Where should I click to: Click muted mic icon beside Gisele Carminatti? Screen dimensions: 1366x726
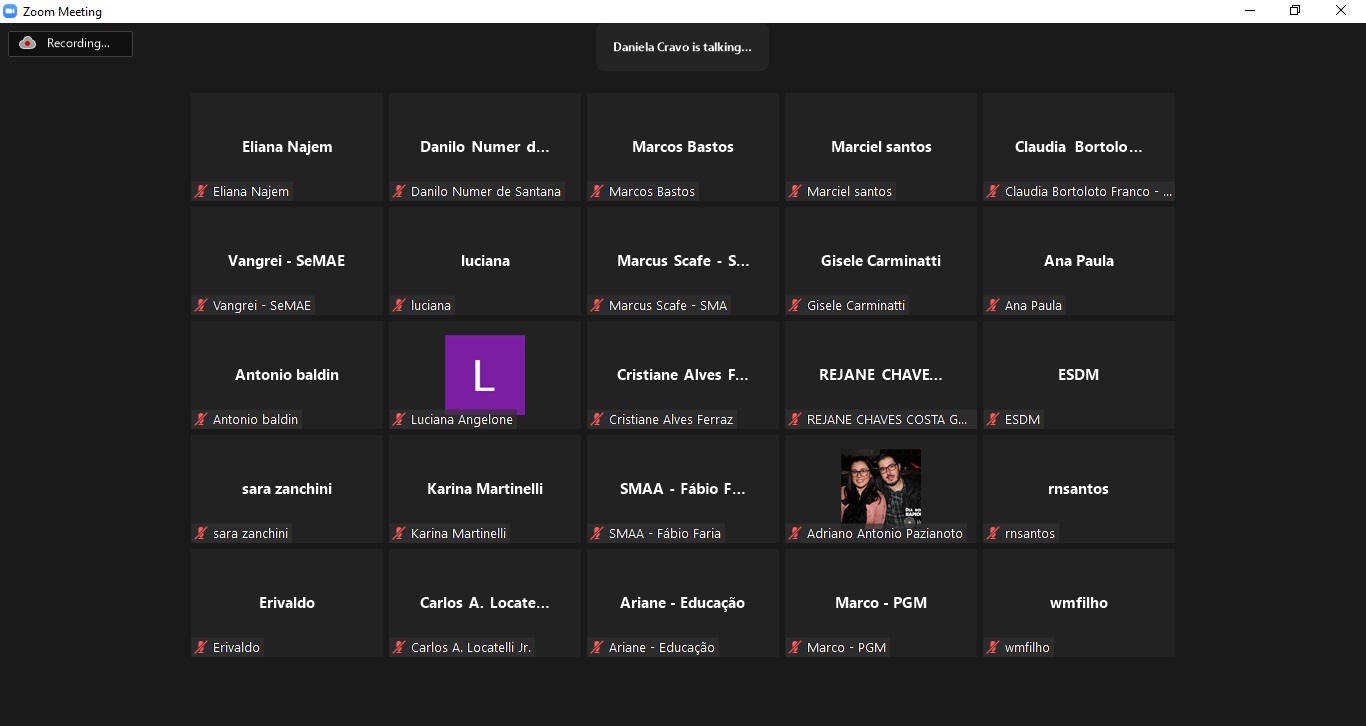[x=795, y=305]
